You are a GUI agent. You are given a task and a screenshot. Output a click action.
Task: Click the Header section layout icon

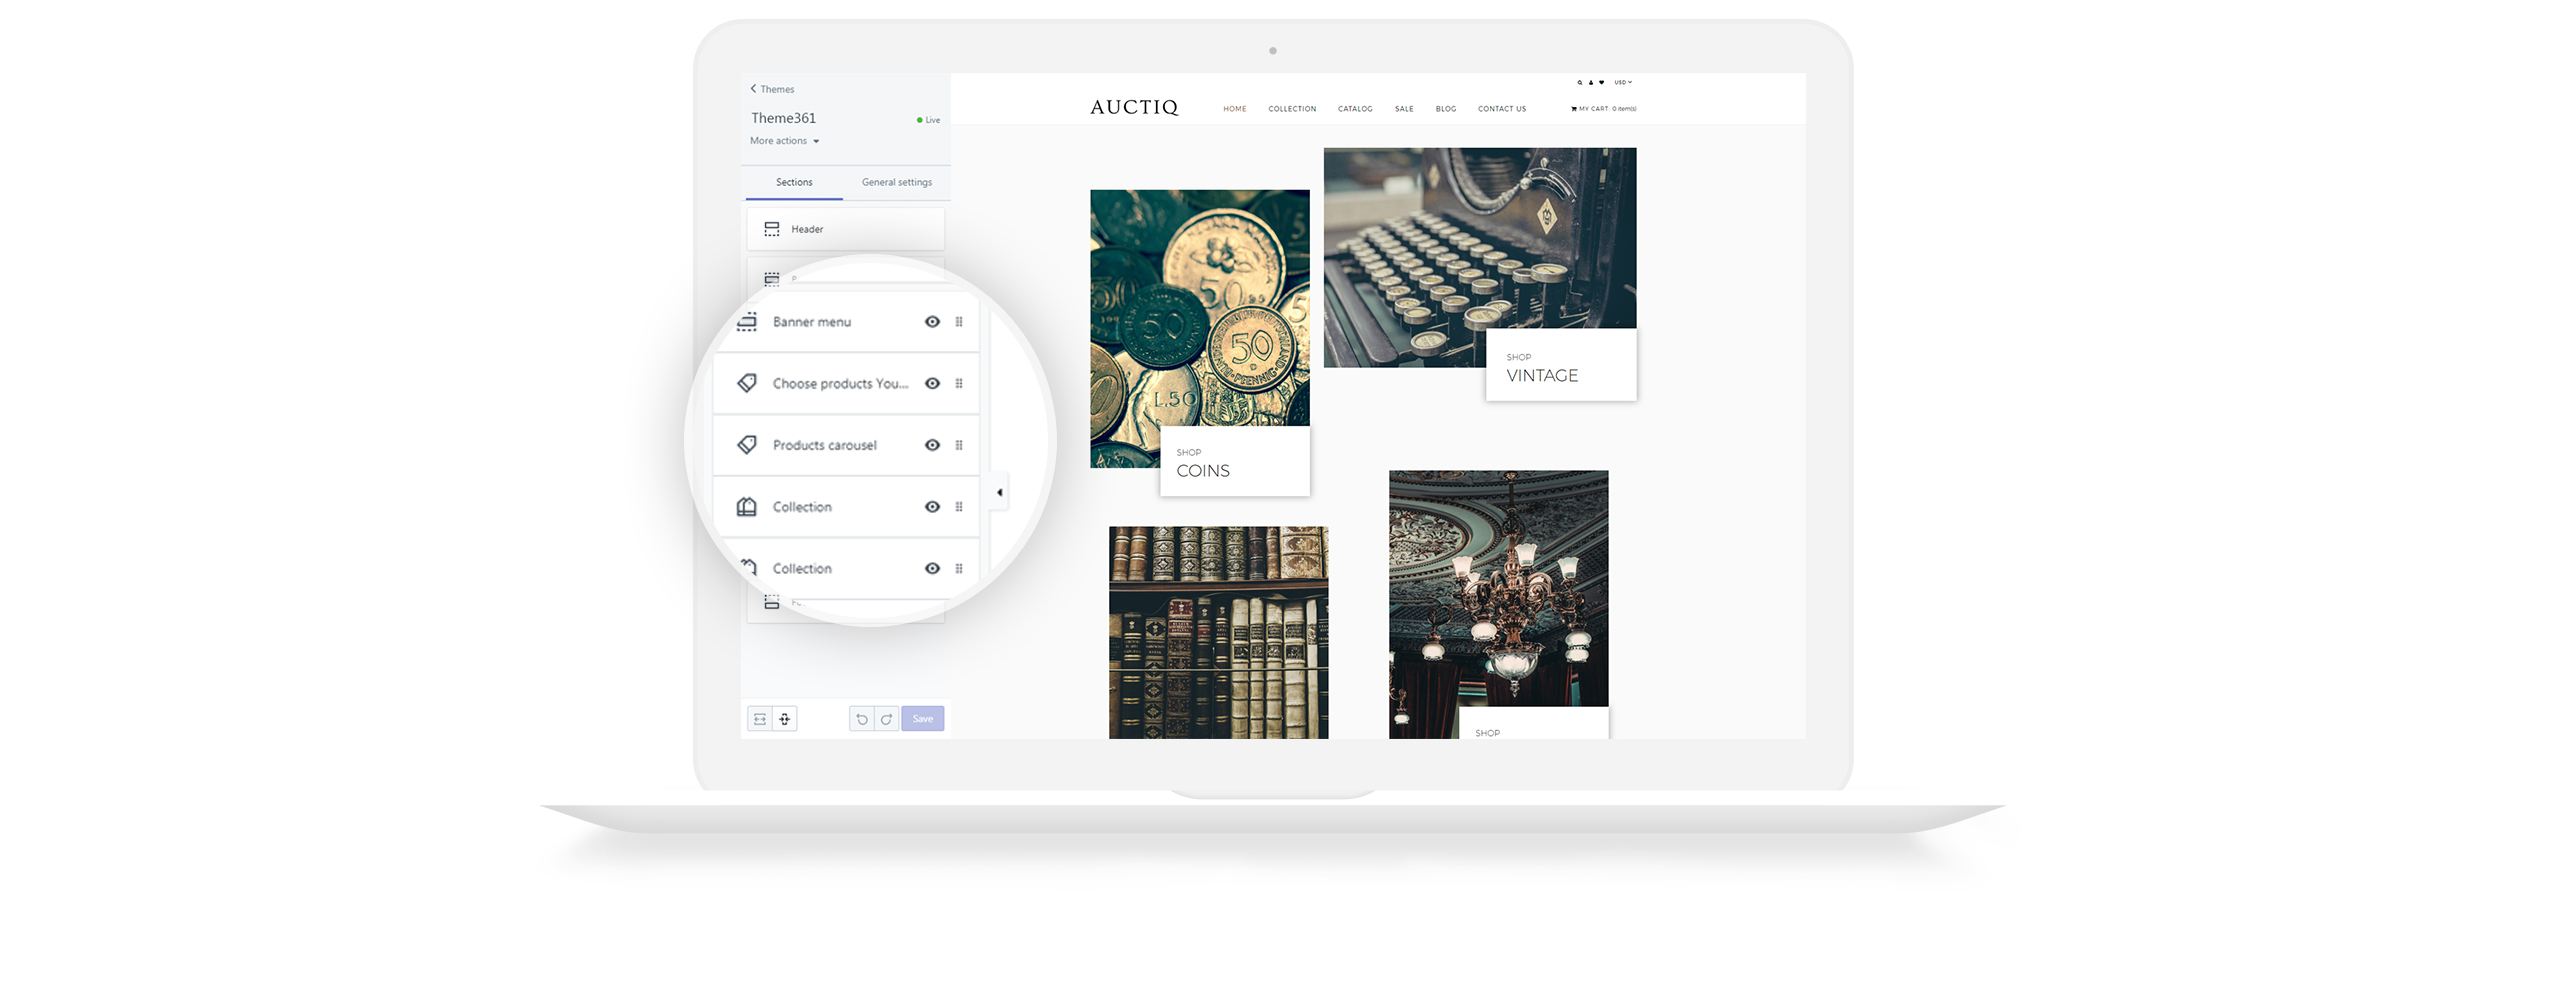[x=772, y=229]
